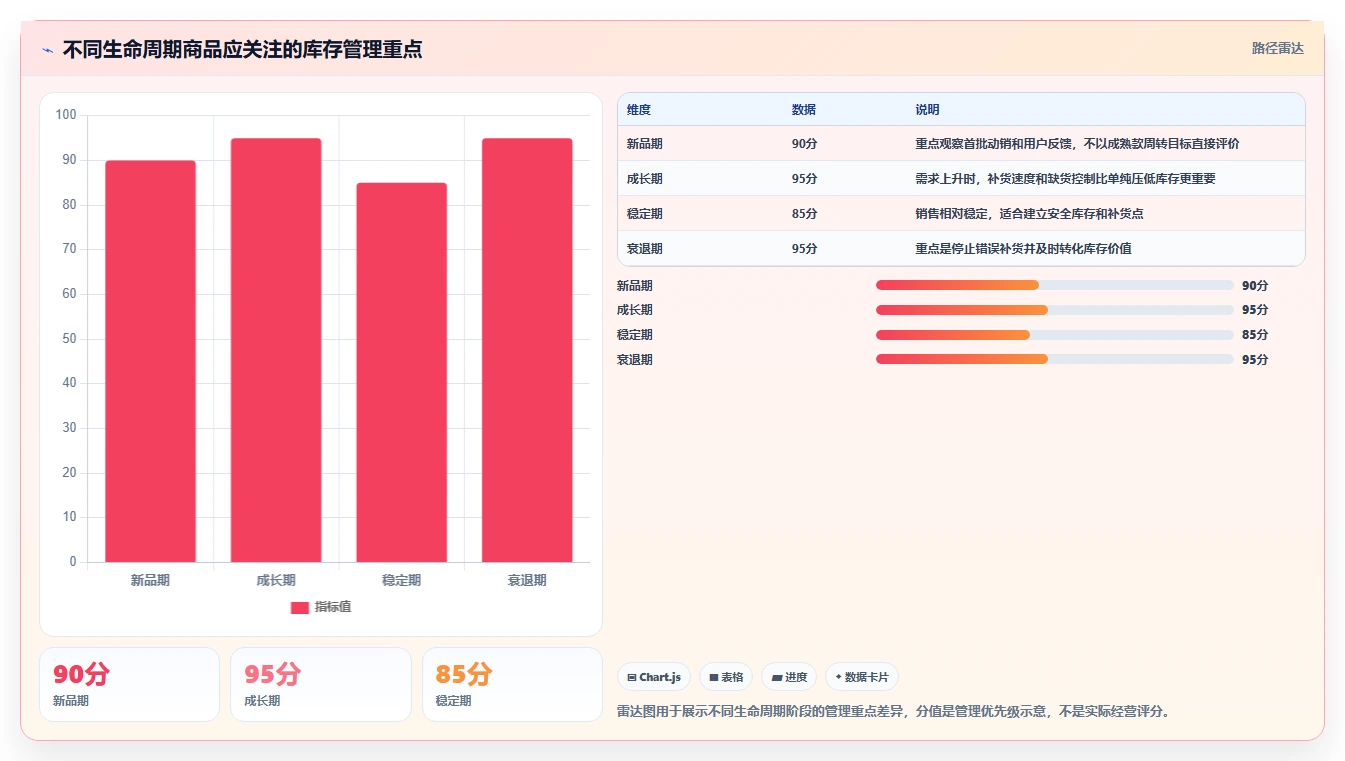This screenshot has width=1345, height=761.
Task: Click the 稳定期 bar in chart
Action: point(401,372)
